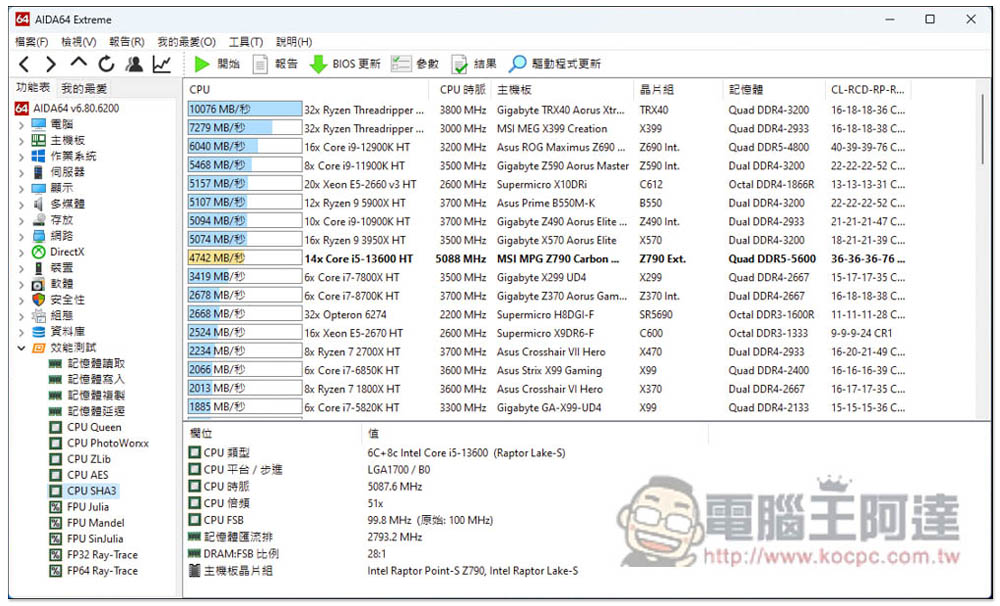Switch to 功能表 tab
The height and width of the screenshot is (606, 1000).
click(33, 87)
